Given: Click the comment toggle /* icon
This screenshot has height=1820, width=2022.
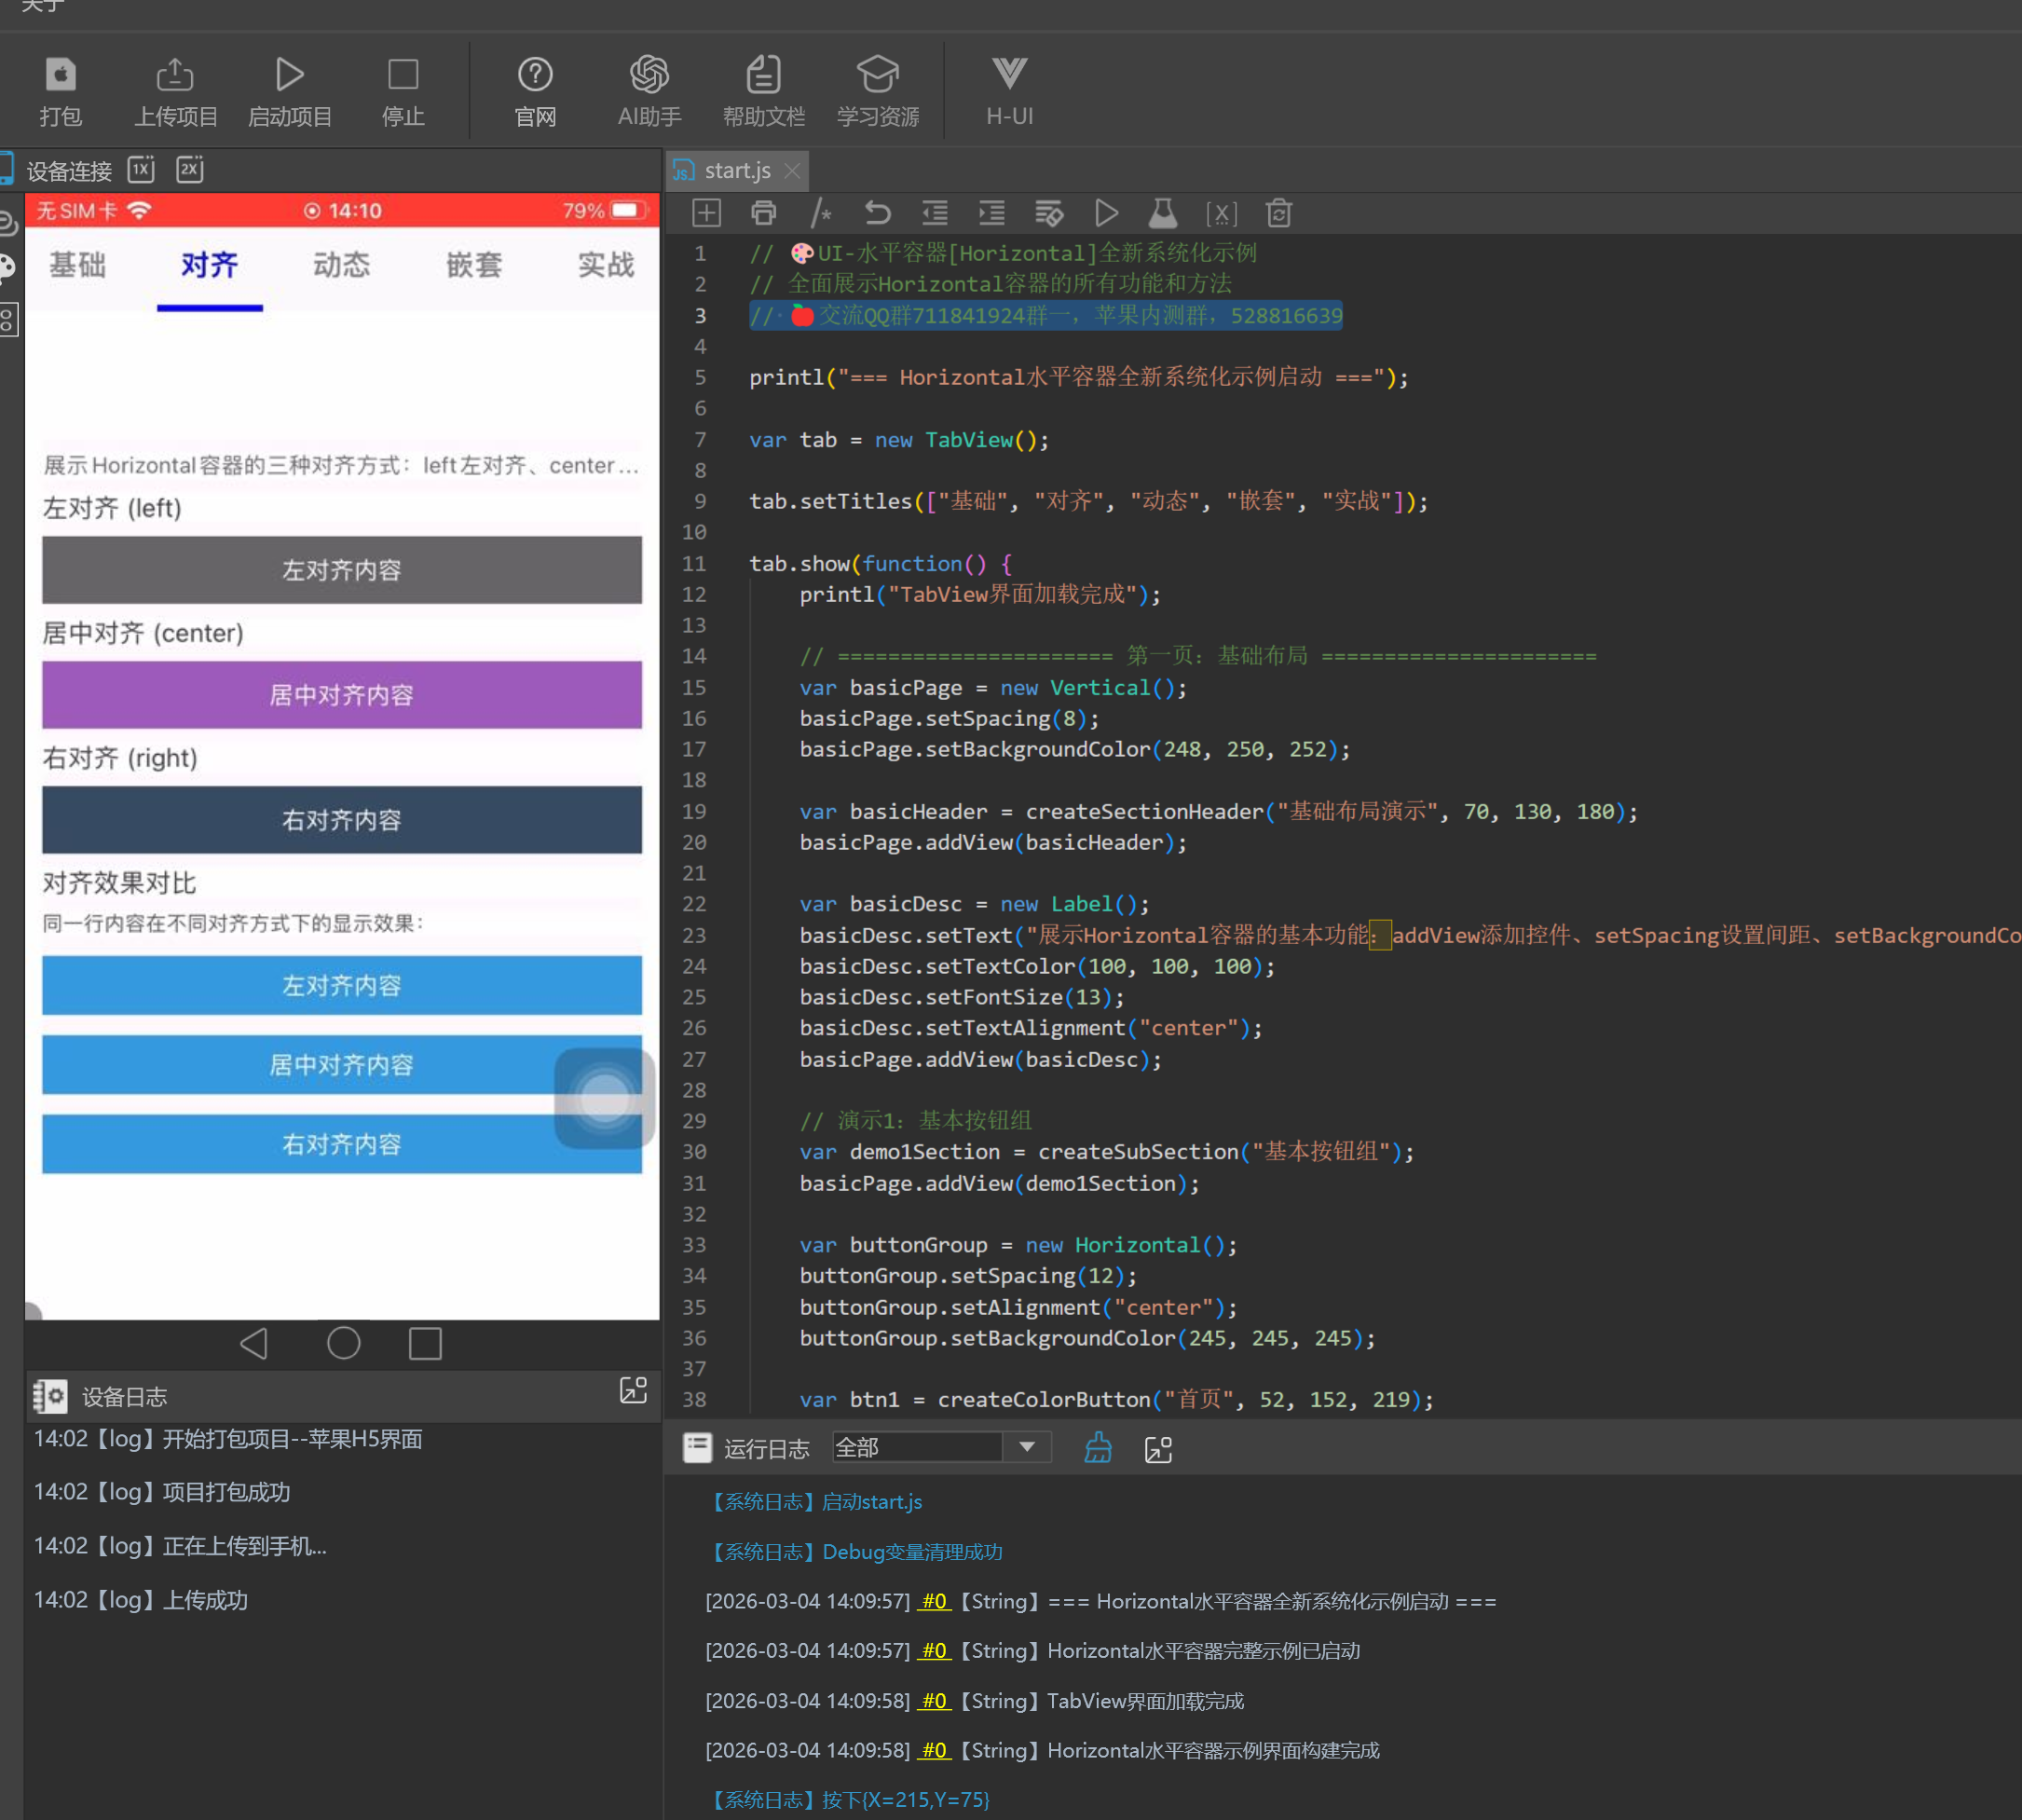Looking at the screenshot, I should pyautogui.click(x=820, y=213).
